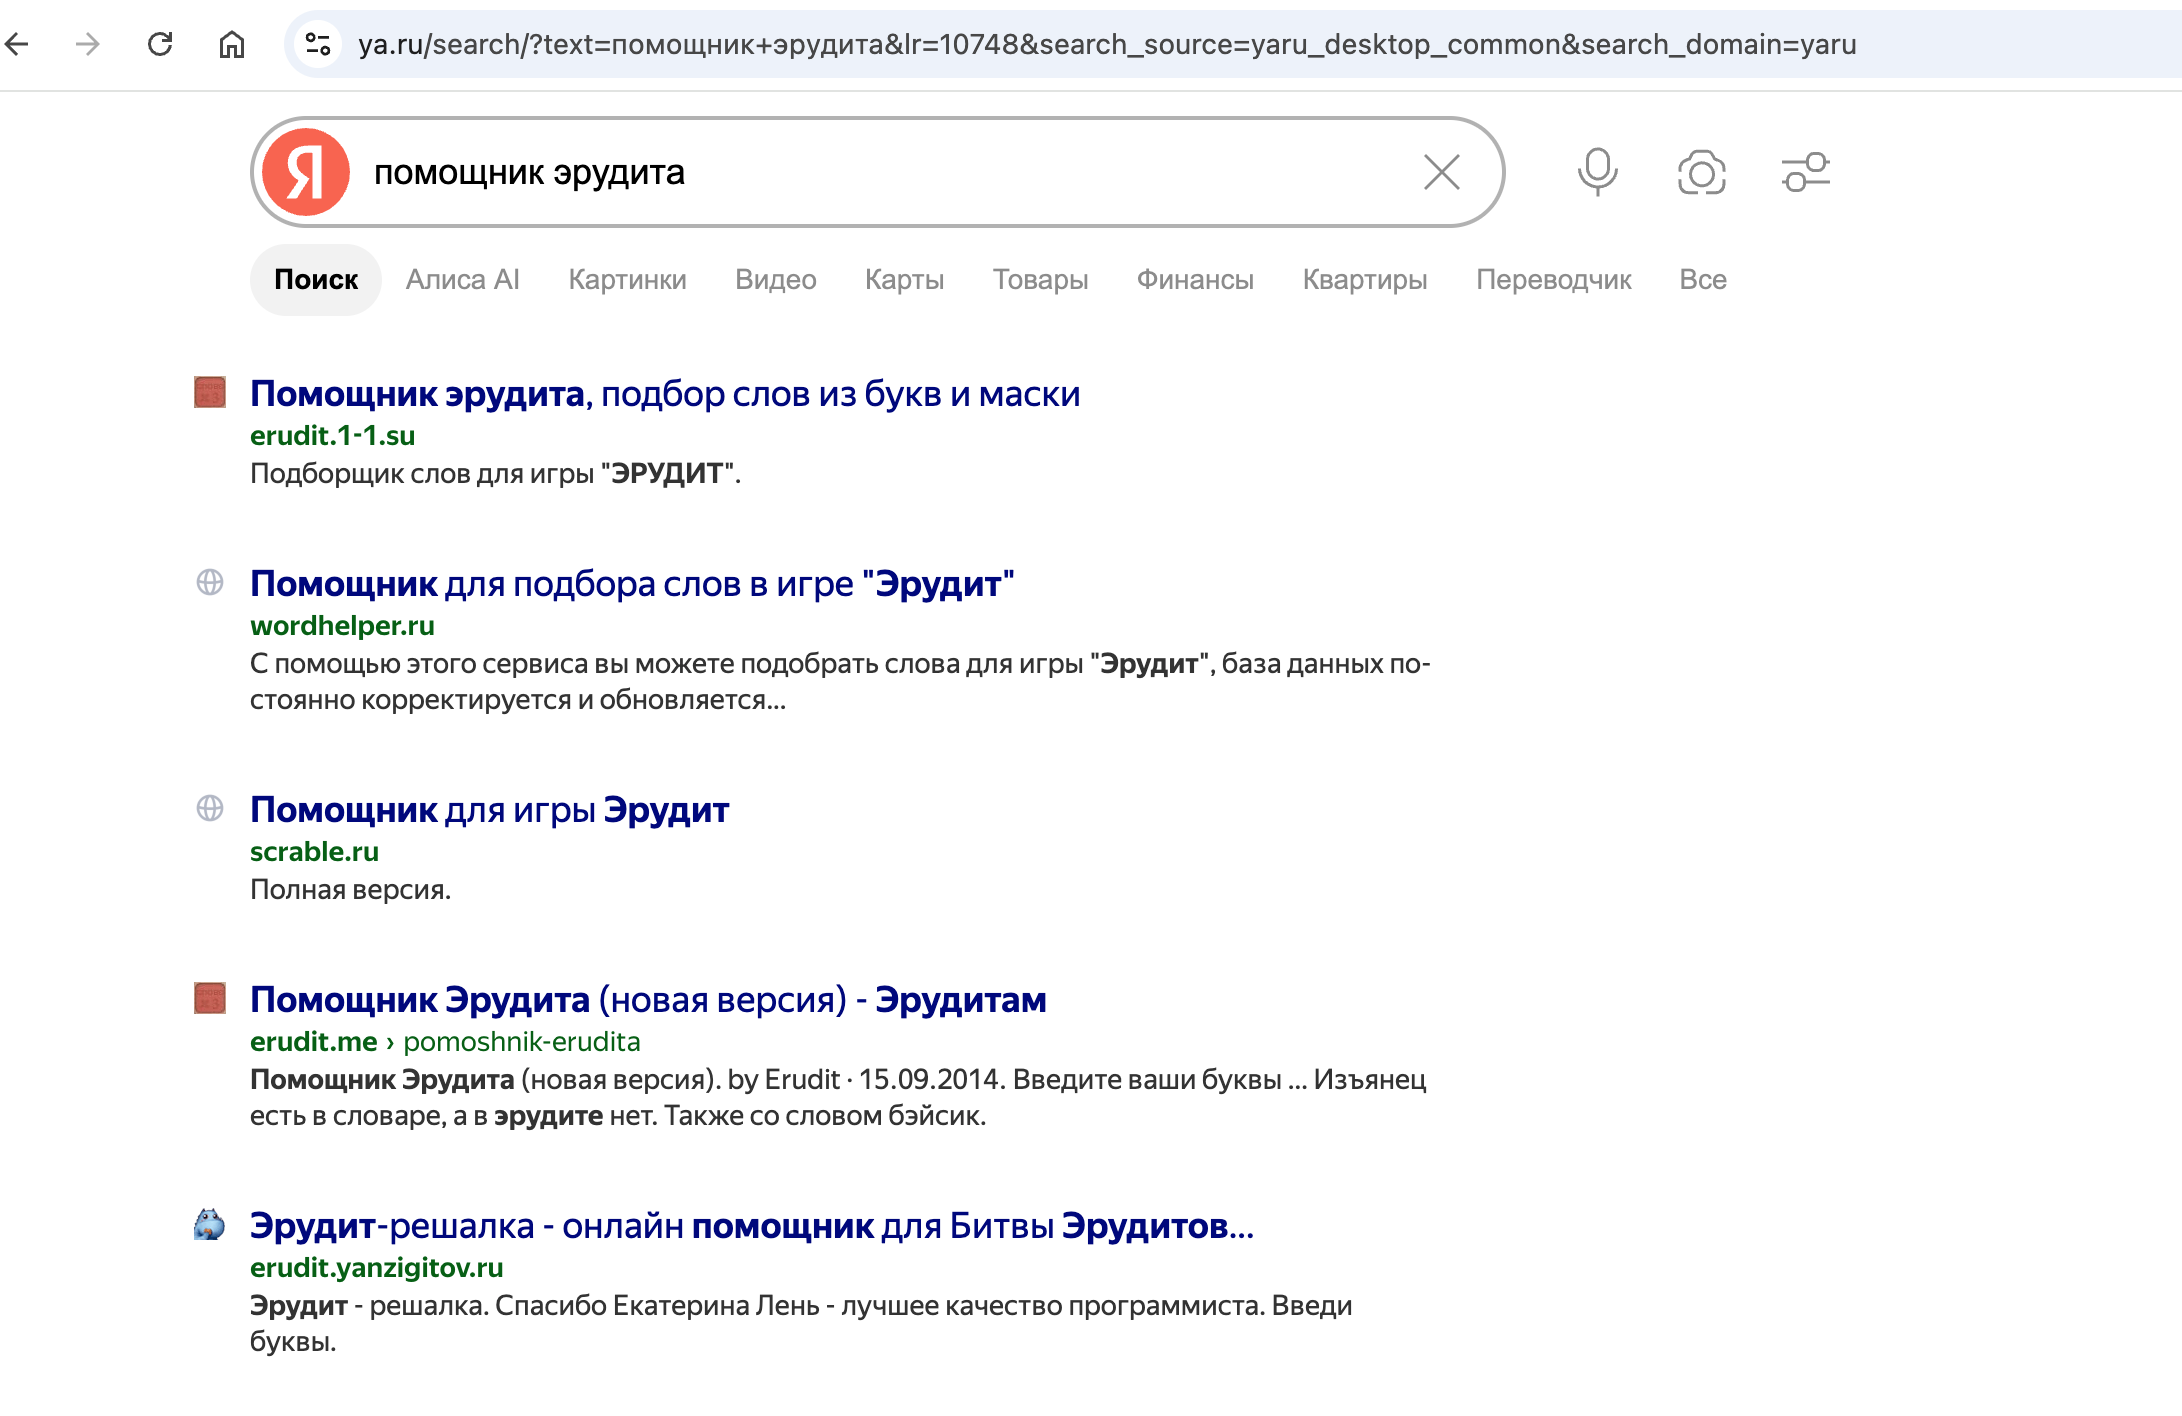Screen dimensions: 2182x1416
Task: Open result 'Помощник для подбора слов в игре Эрудит'
Action: click(632, 584)
